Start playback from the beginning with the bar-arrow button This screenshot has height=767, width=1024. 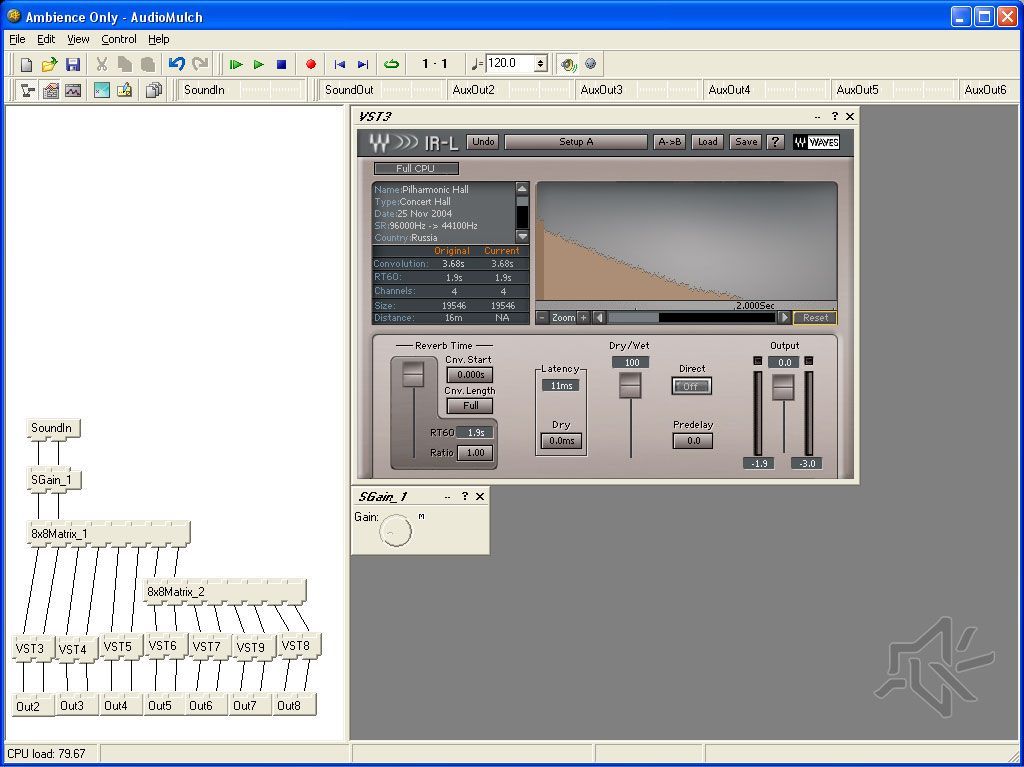236,64
